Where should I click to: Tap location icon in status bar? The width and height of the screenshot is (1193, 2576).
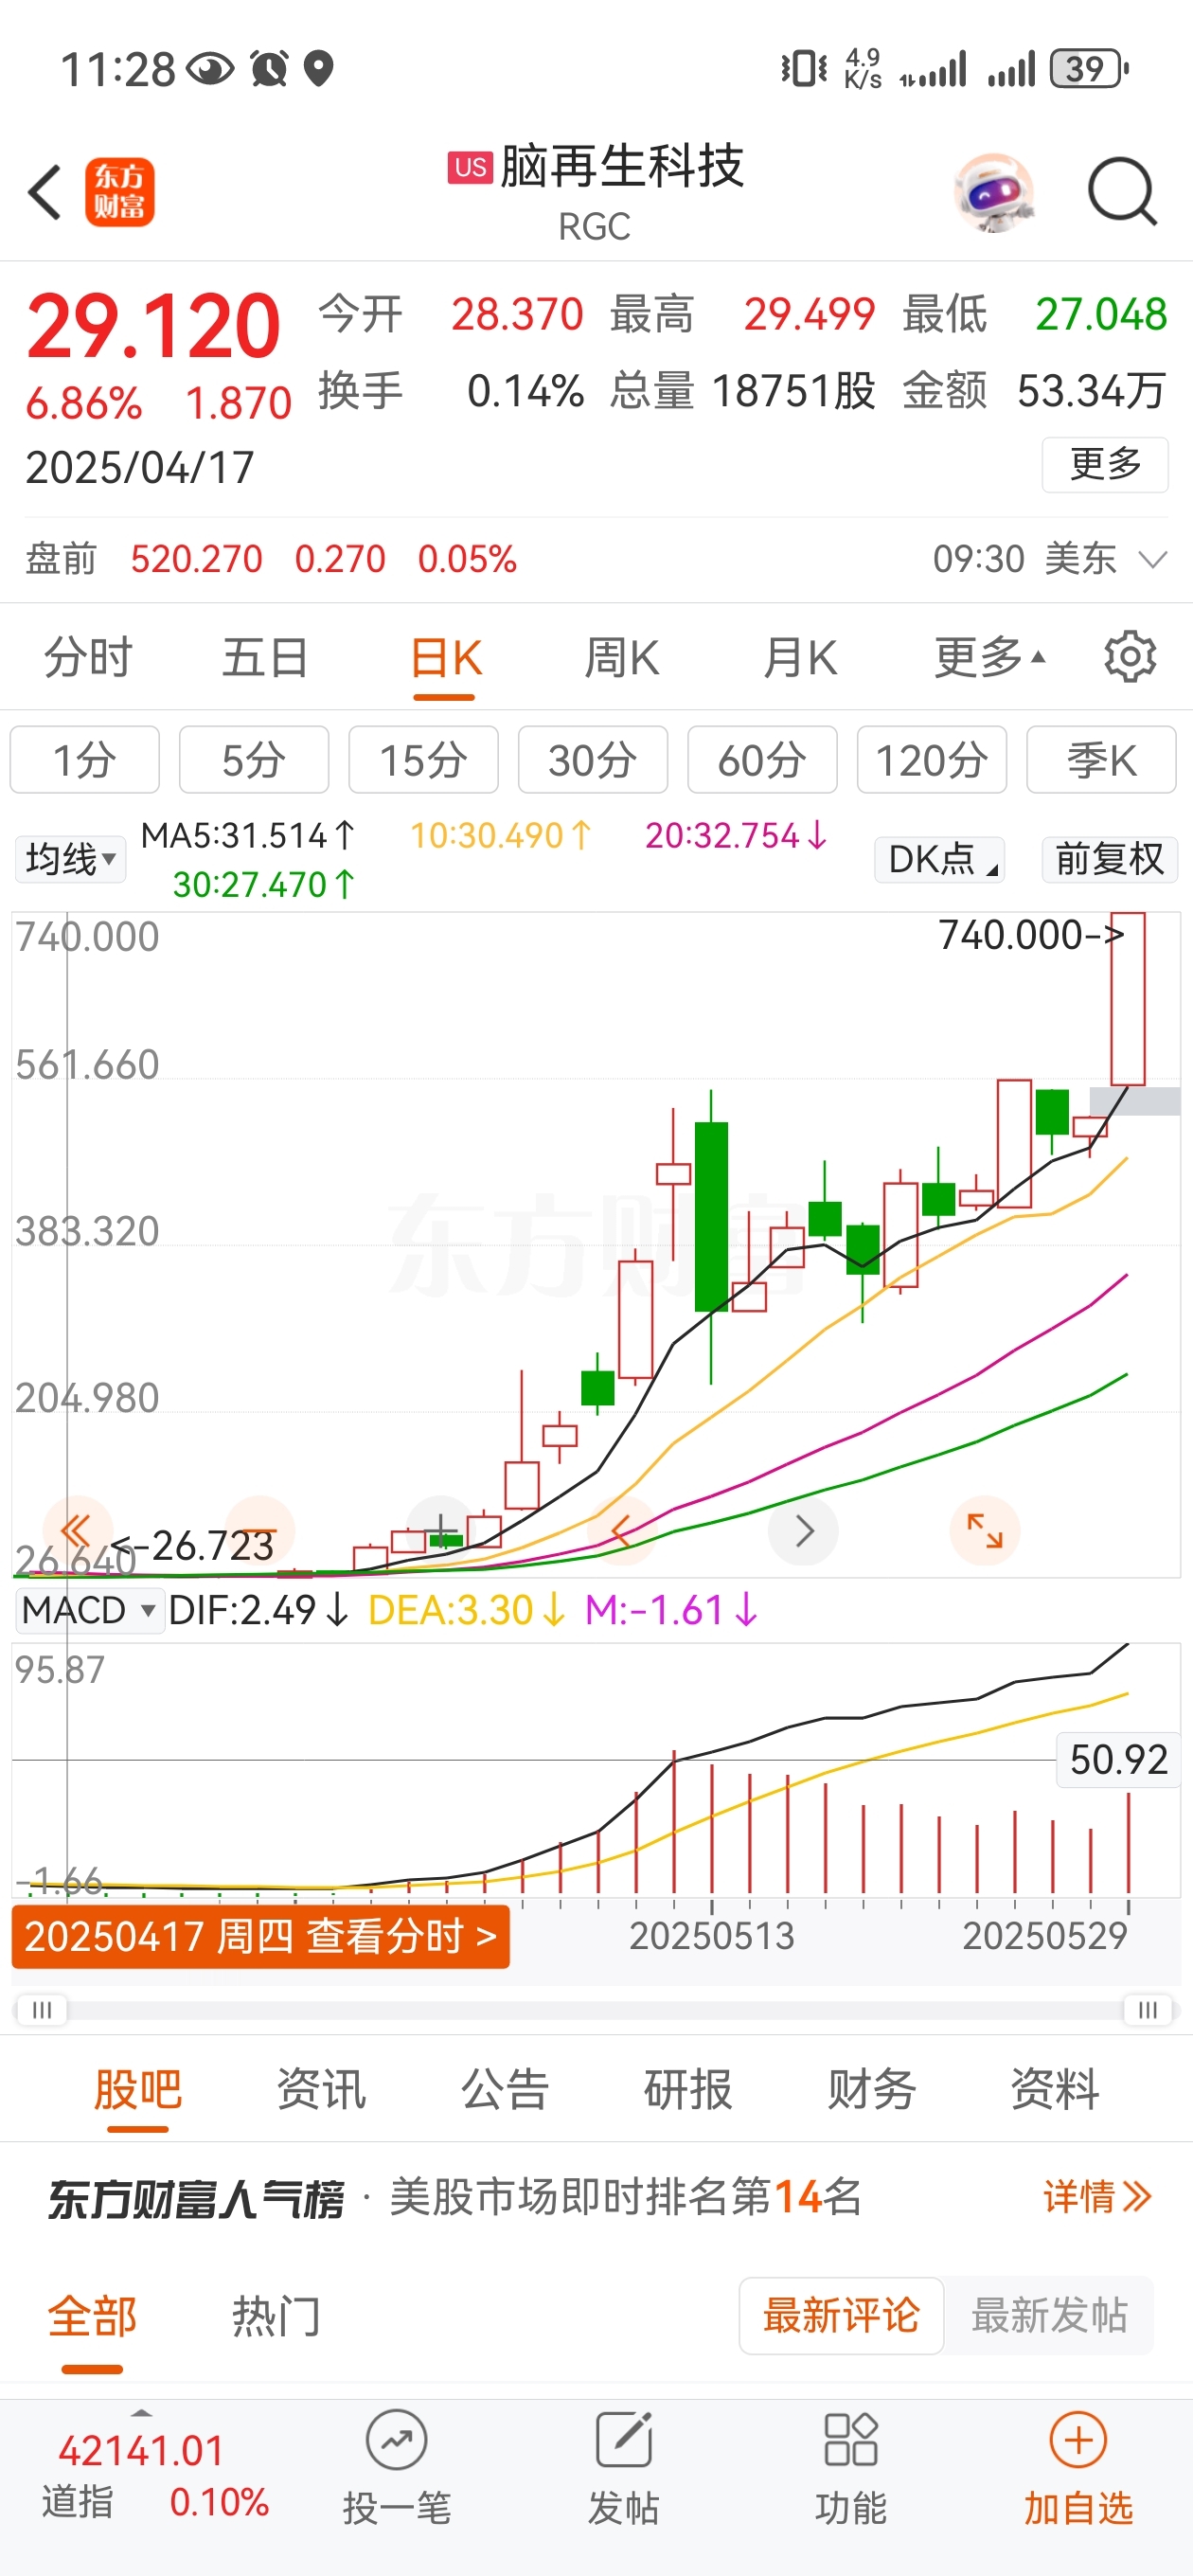point(318,69)
